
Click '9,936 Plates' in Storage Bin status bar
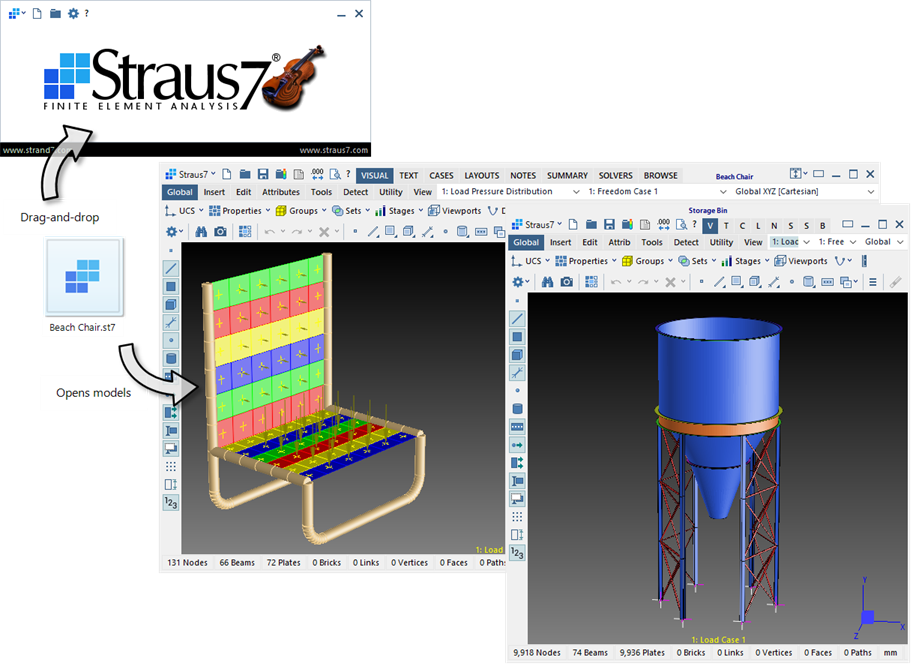click(x=642, y=652)
